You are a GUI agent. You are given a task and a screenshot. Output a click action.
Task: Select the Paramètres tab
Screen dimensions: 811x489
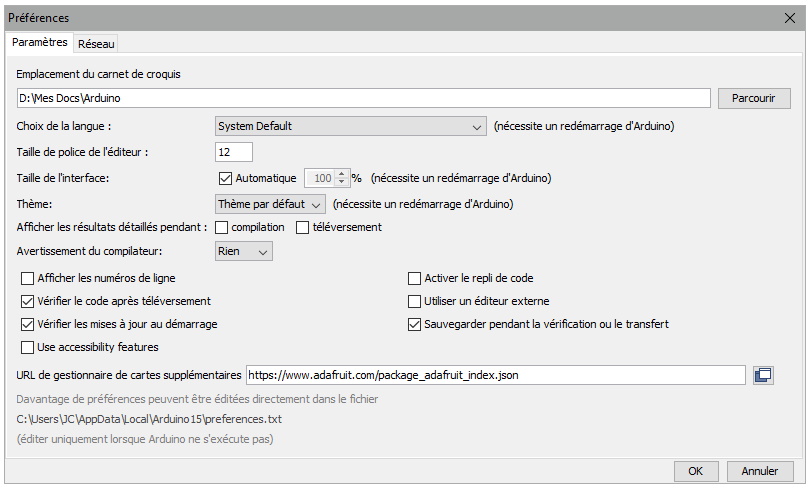coord(40,43)
